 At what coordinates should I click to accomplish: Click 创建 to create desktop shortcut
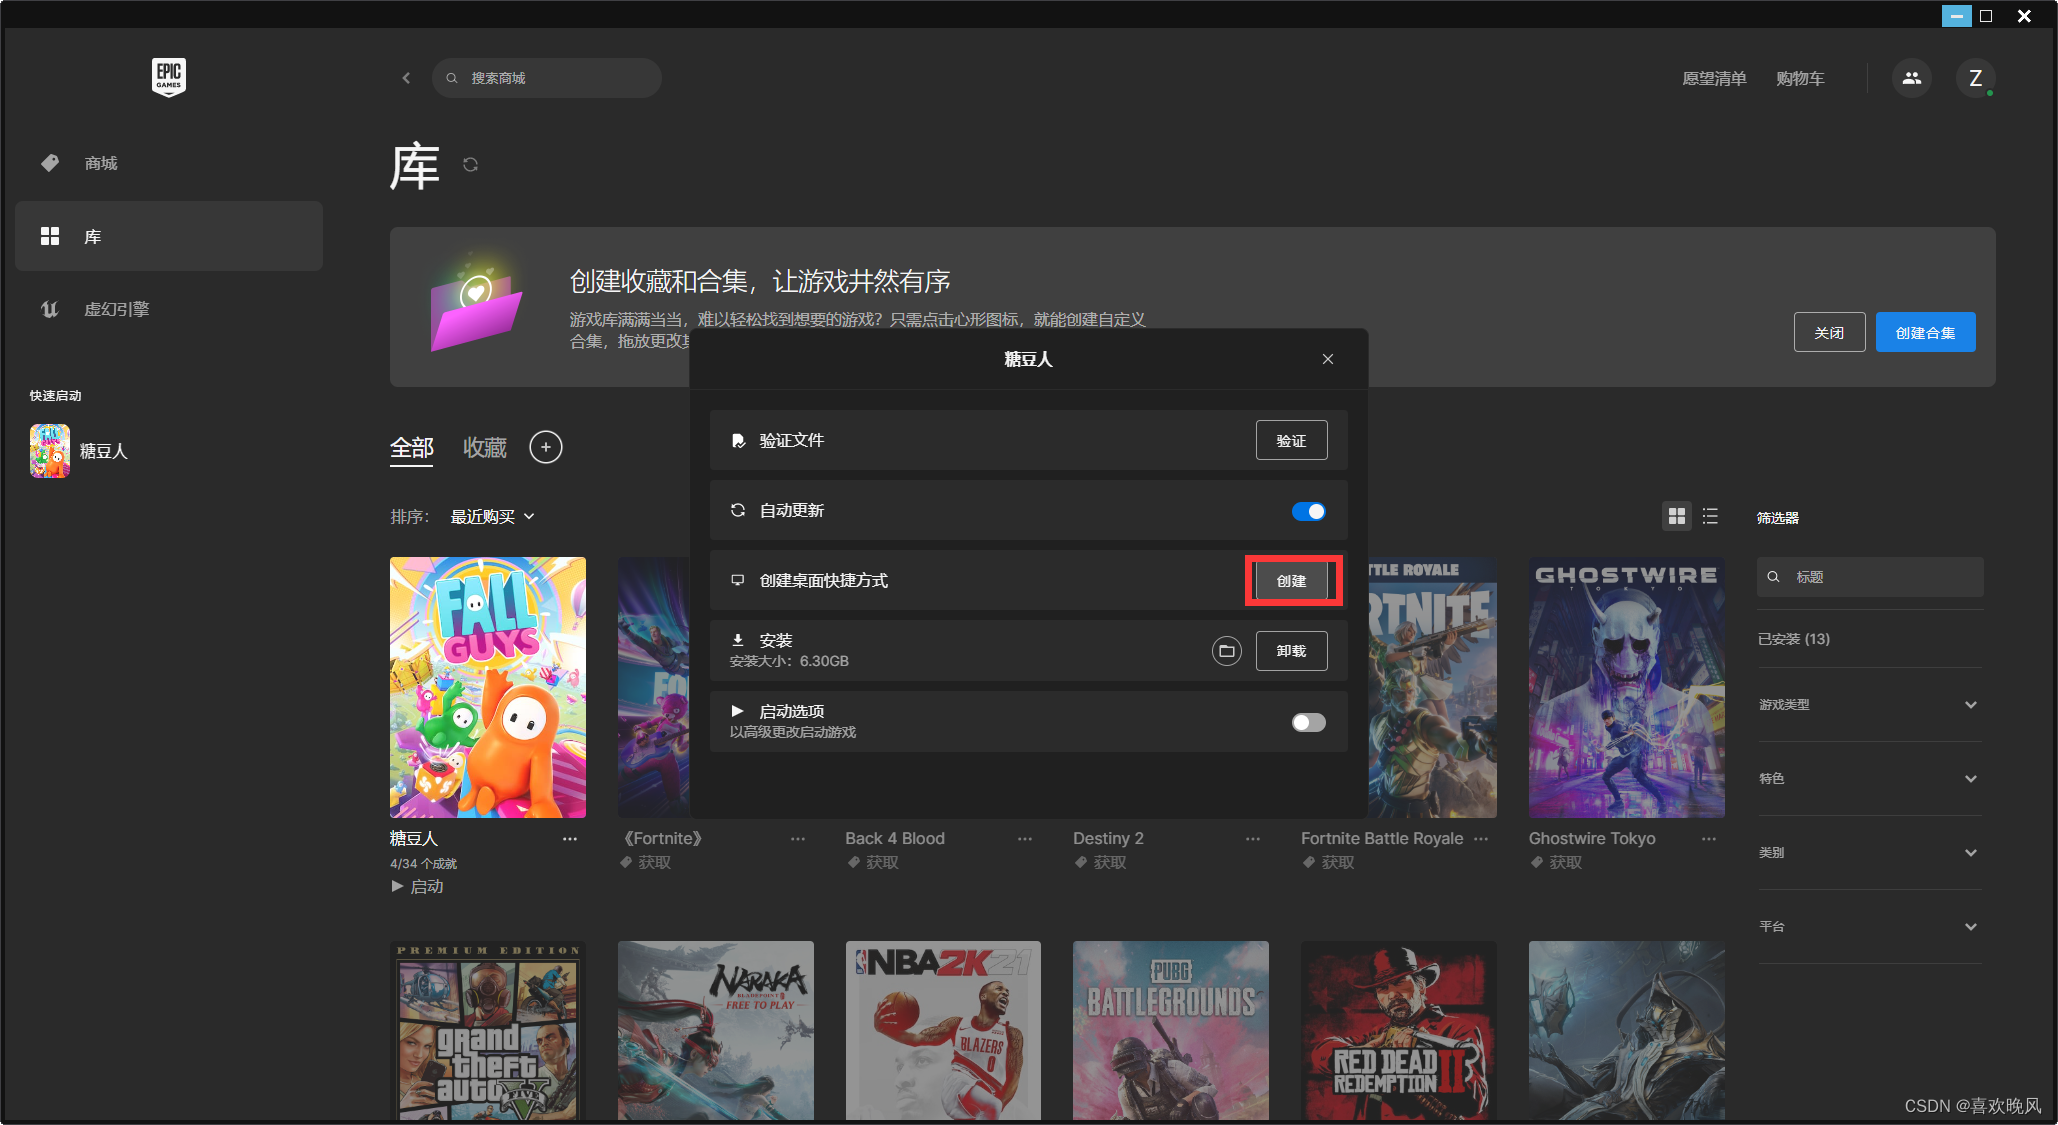coord(1291,581)
